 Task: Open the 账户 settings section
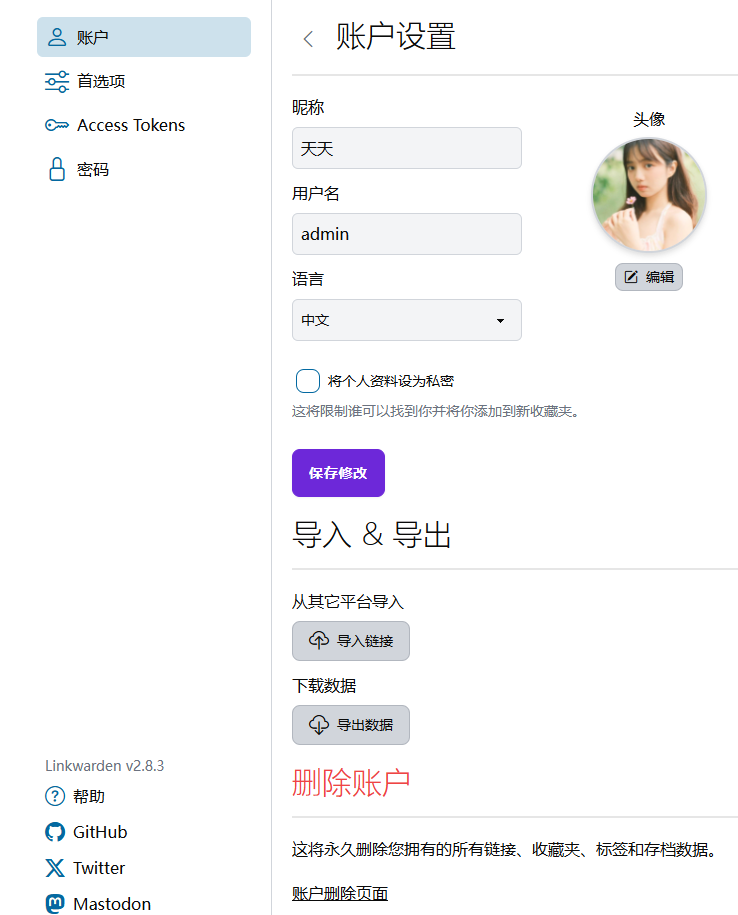144,37
